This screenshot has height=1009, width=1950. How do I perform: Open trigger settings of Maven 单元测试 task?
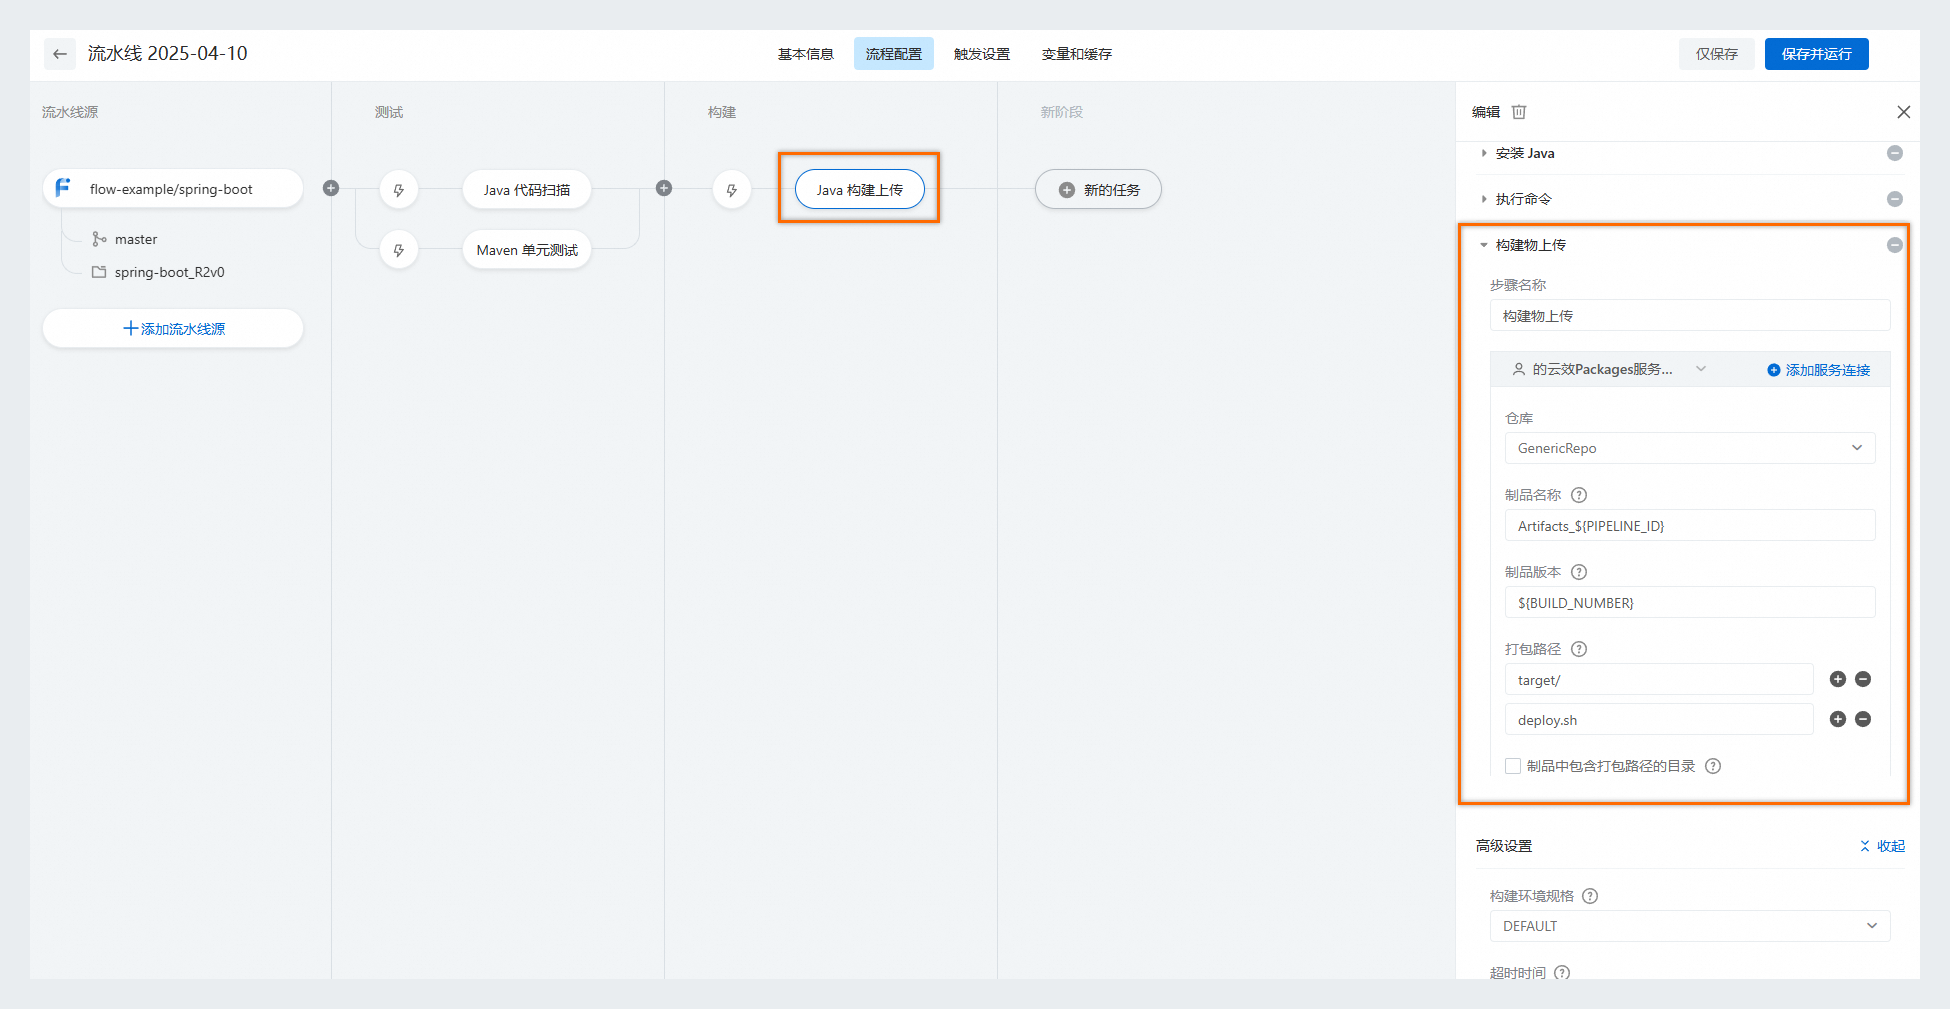[399, 250]
